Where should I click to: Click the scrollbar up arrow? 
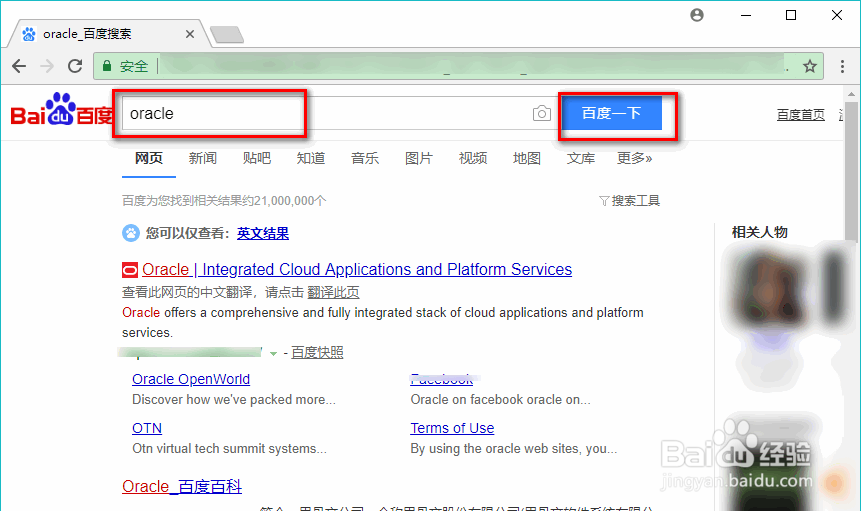click(x=851, y=94)
